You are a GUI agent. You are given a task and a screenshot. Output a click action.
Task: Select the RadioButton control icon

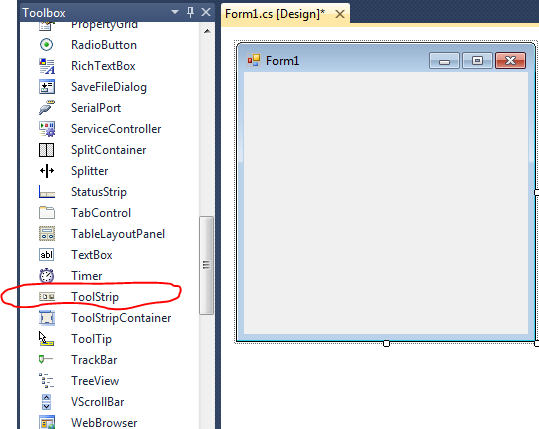[x=46, y=45]
